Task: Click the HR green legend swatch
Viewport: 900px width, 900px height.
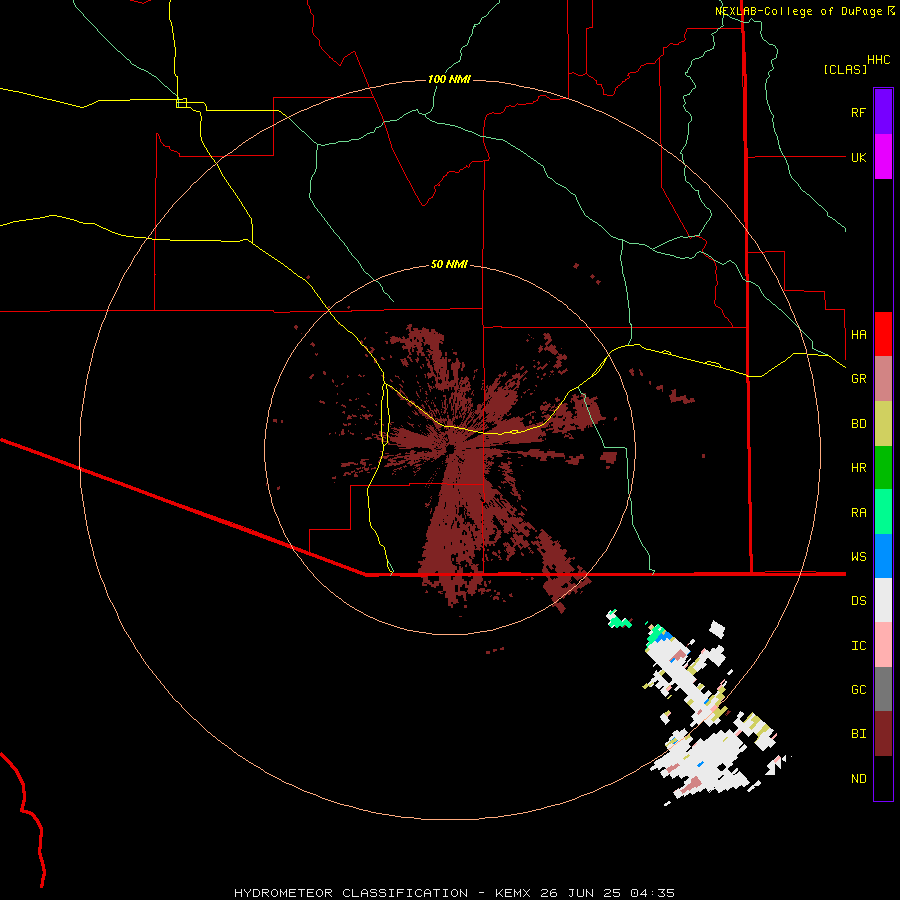Action: pyautogui.click(x=883, y=468)
